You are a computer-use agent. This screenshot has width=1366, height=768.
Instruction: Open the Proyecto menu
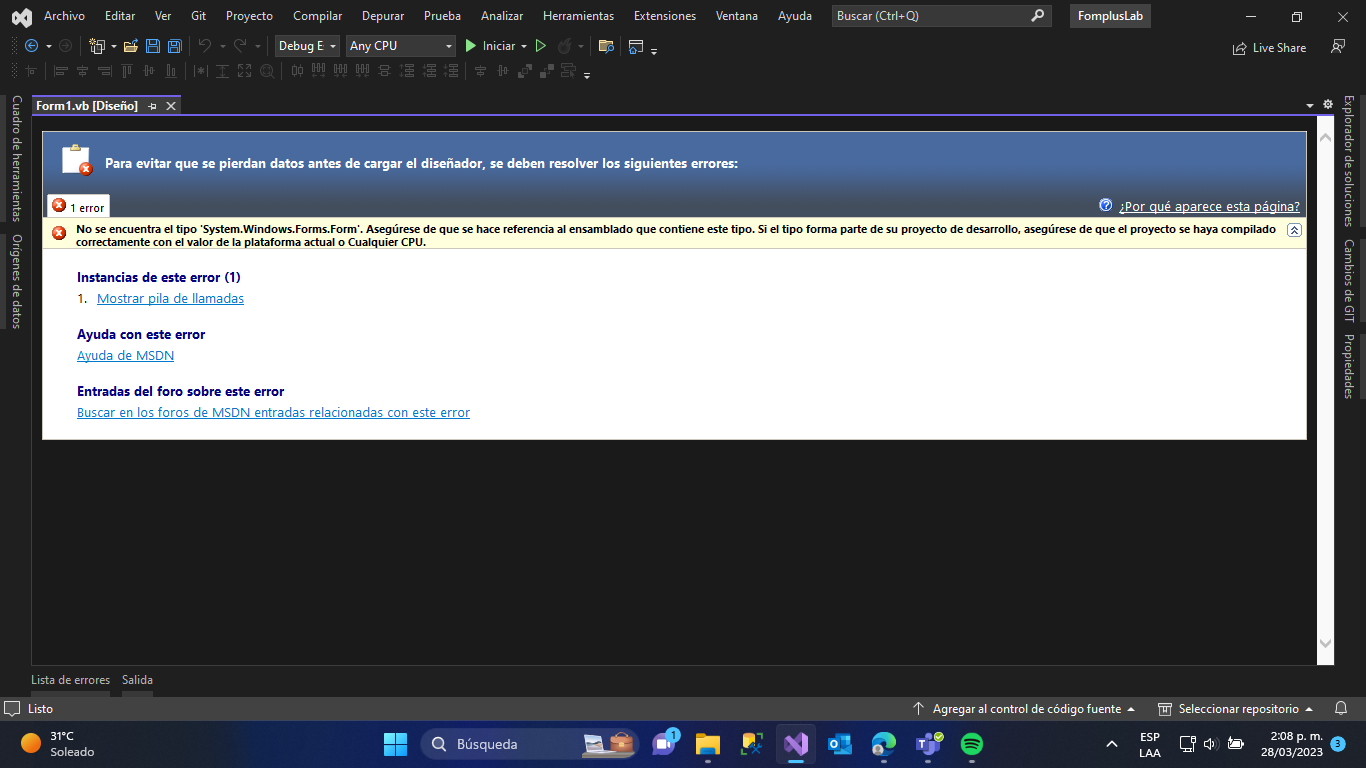[249, 16]
